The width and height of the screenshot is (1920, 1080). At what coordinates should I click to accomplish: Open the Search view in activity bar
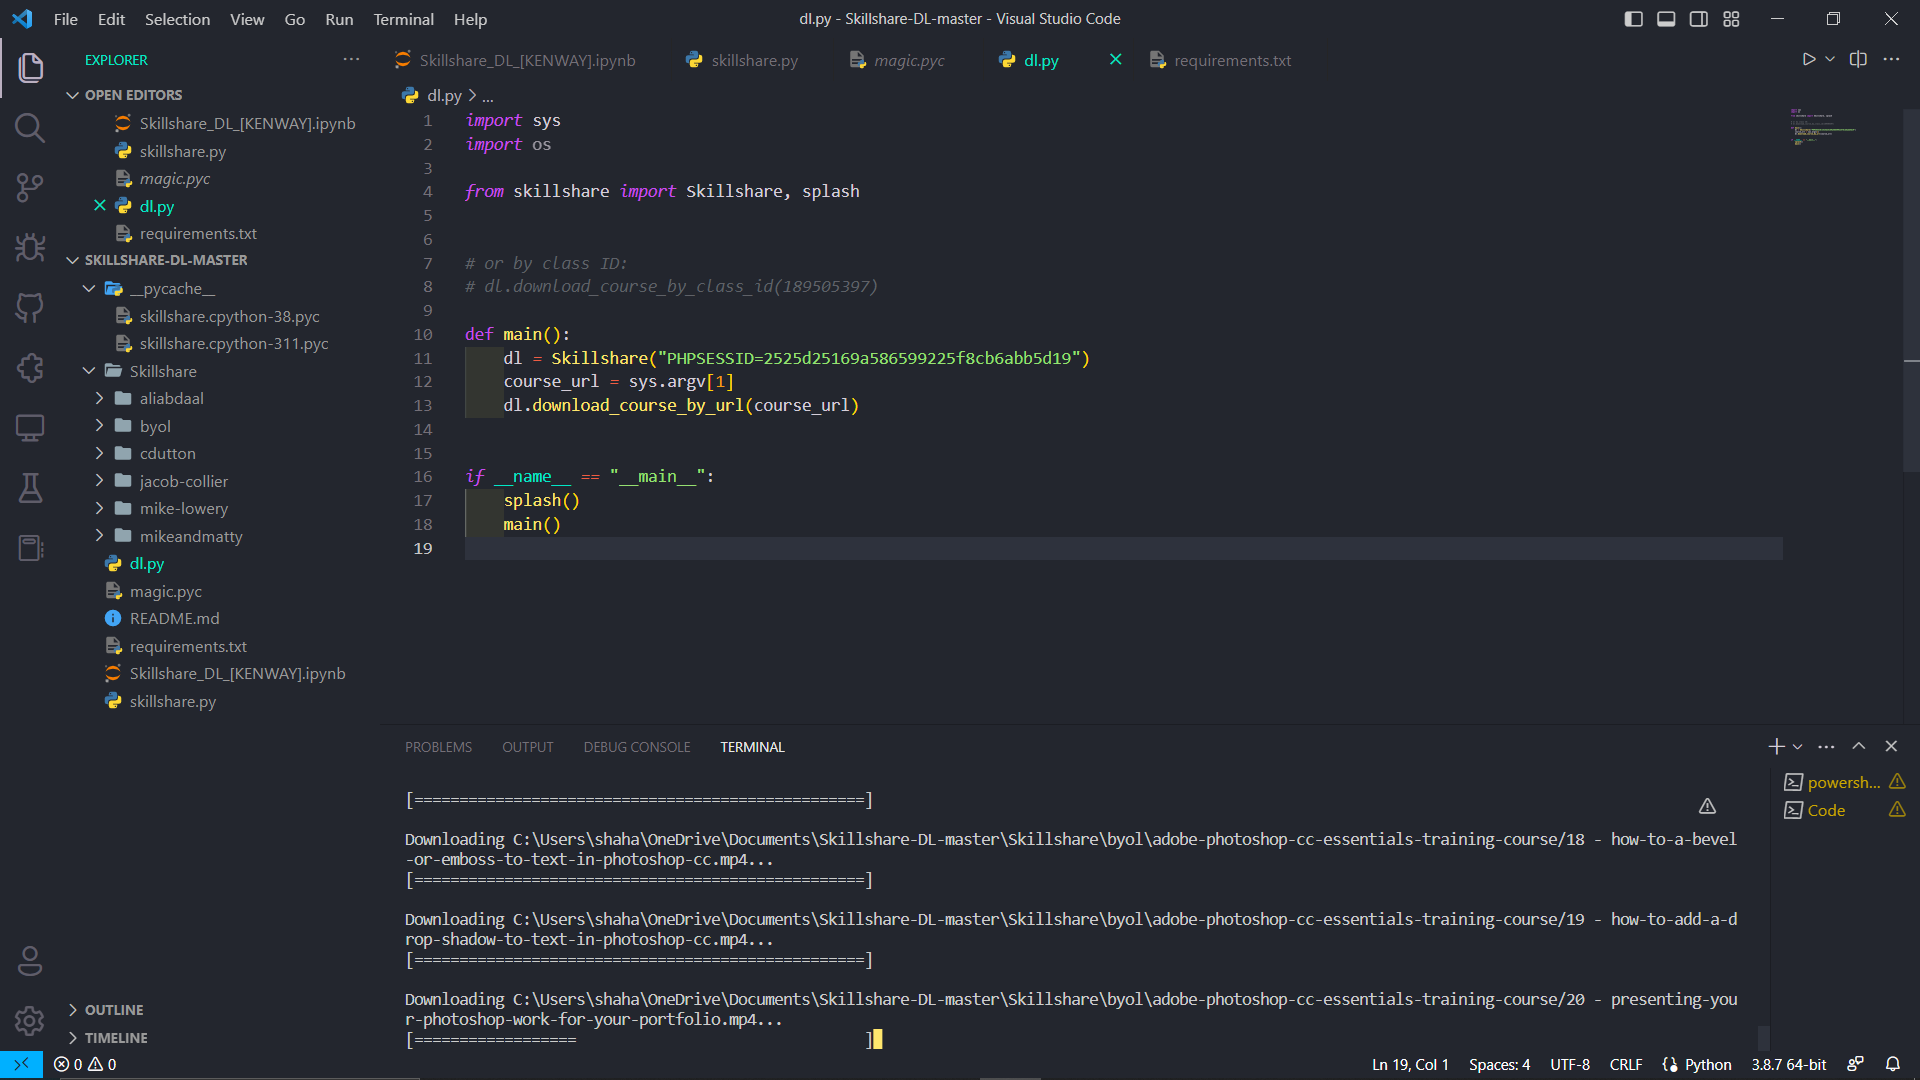30,128
